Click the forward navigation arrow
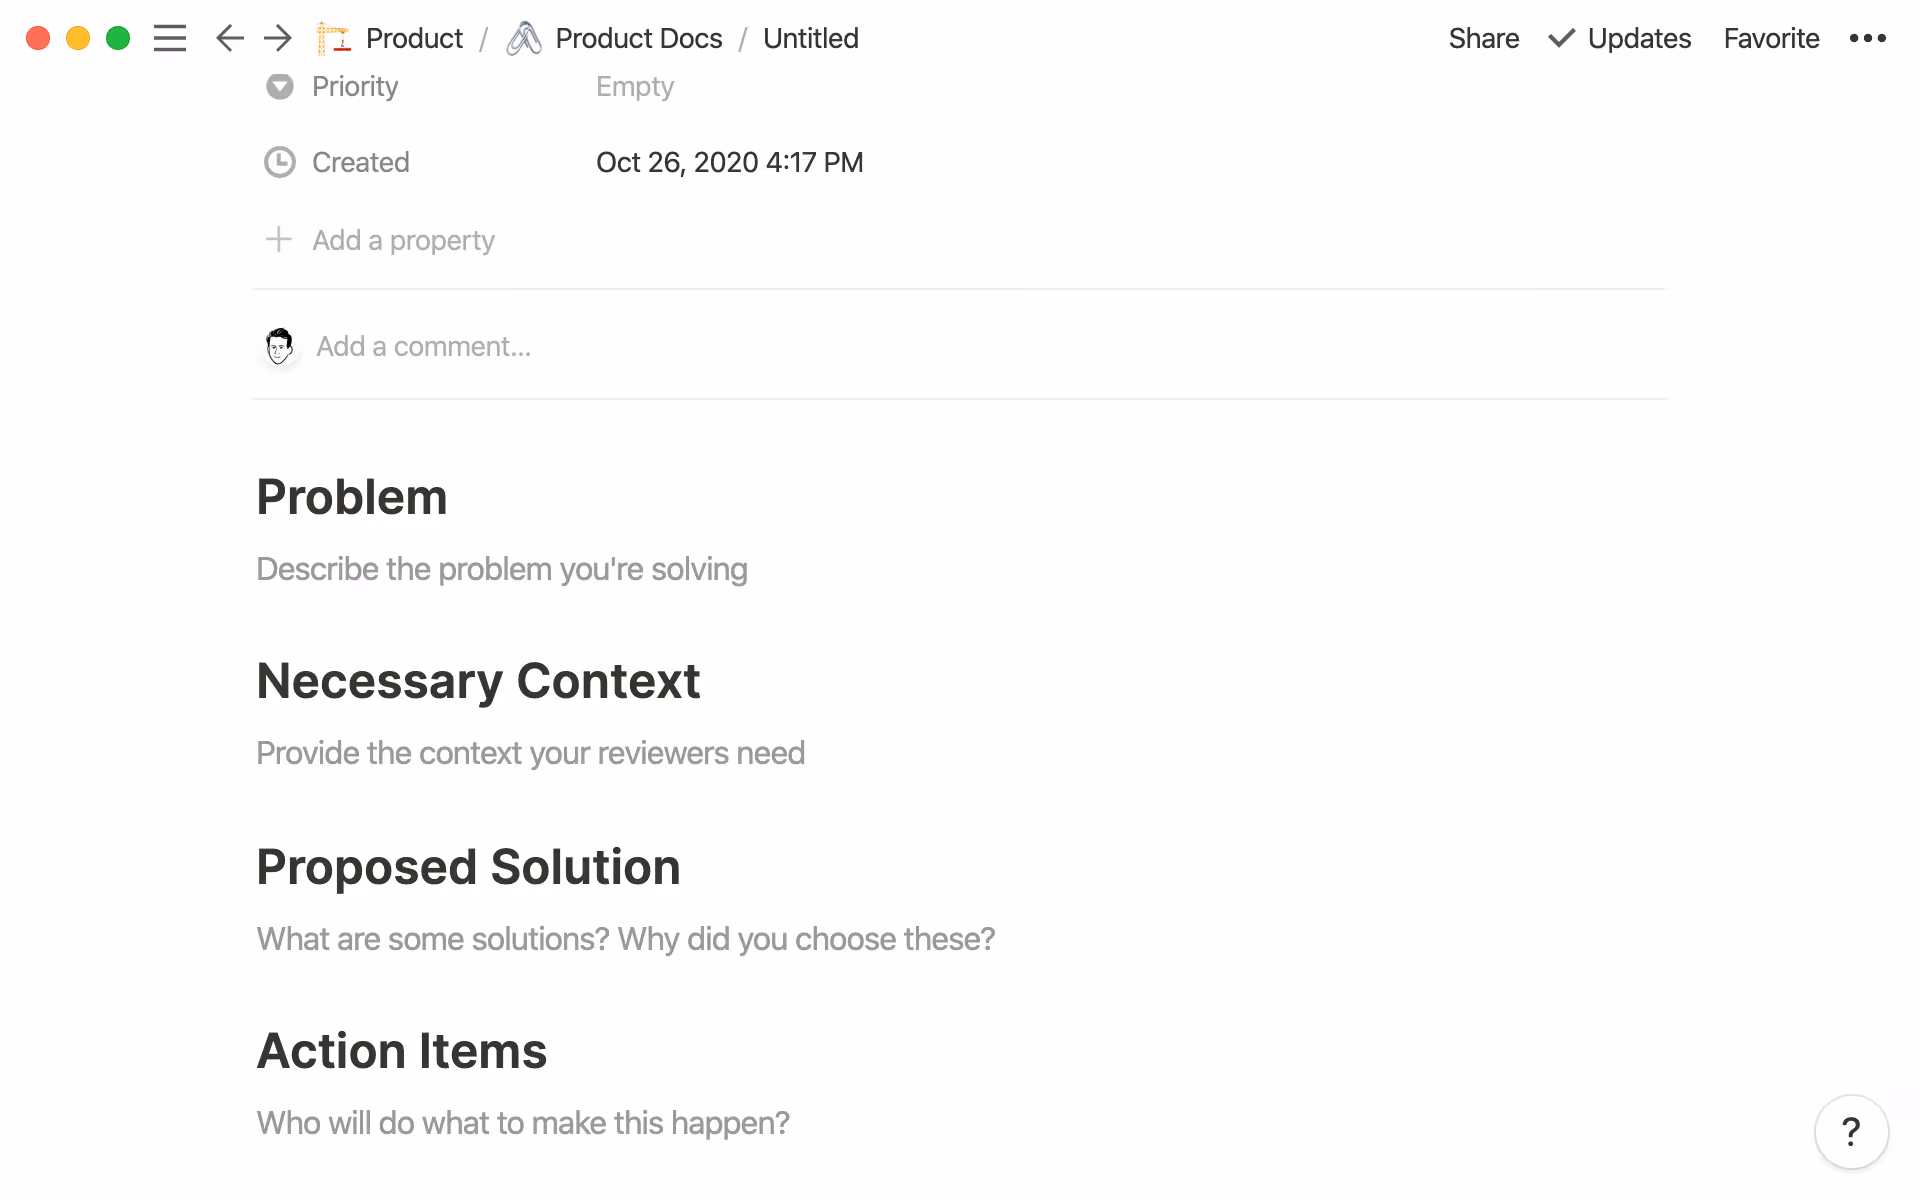 pos(277,38)
